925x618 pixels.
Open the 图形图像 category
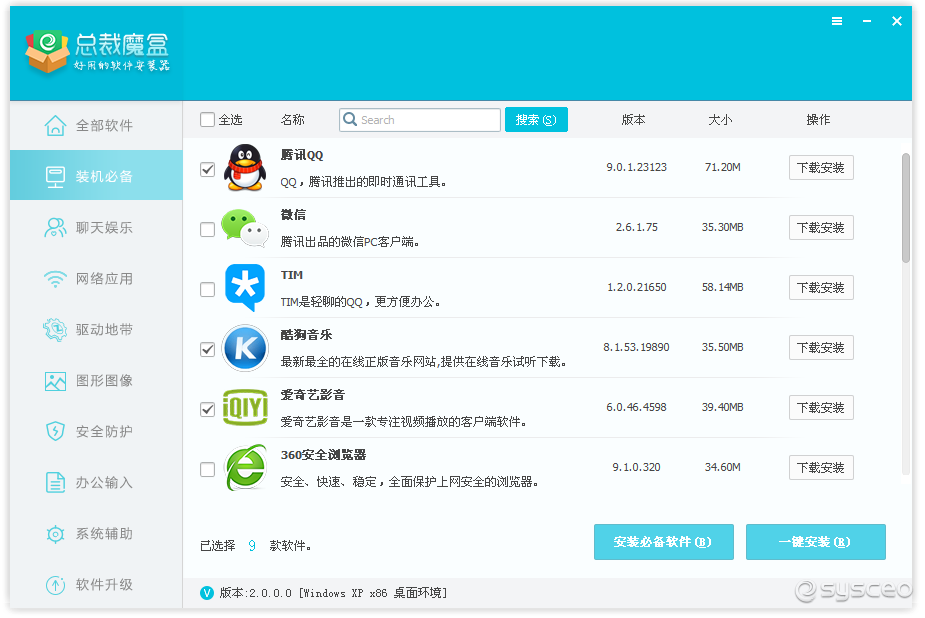pos(96,381)
